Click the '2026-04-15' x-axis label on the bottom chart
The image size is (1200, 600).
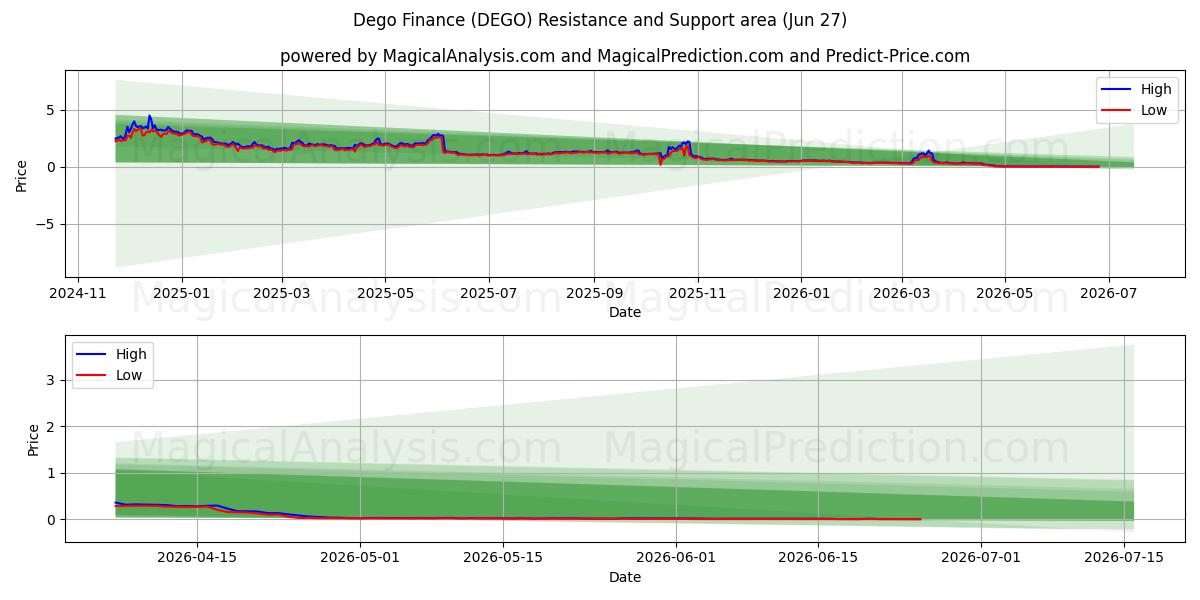pos(197,559)
